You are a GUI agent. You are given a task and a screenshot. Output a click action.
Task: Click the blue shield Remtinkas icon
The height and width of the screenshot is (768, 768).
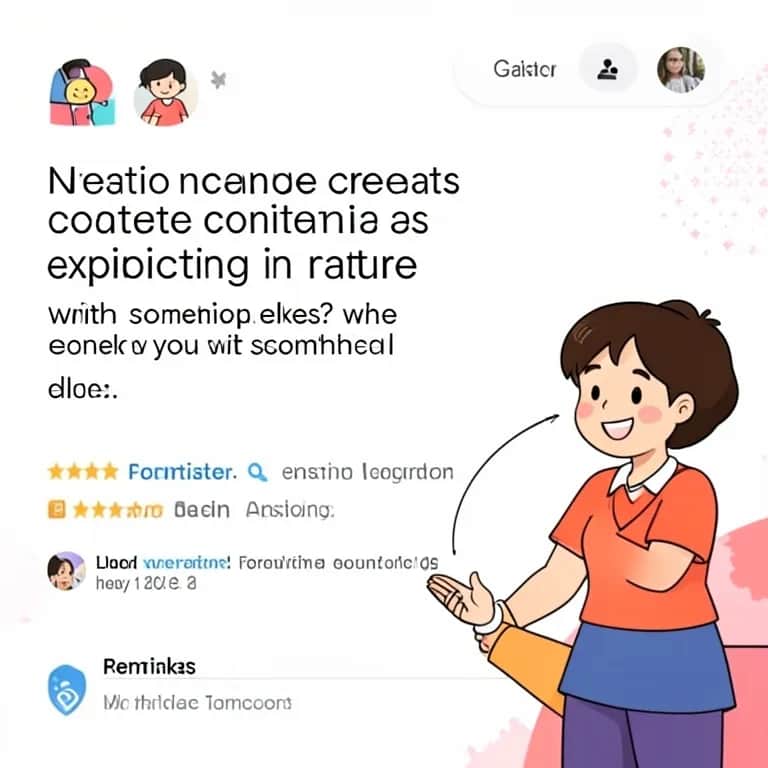(x=67, y=690)
